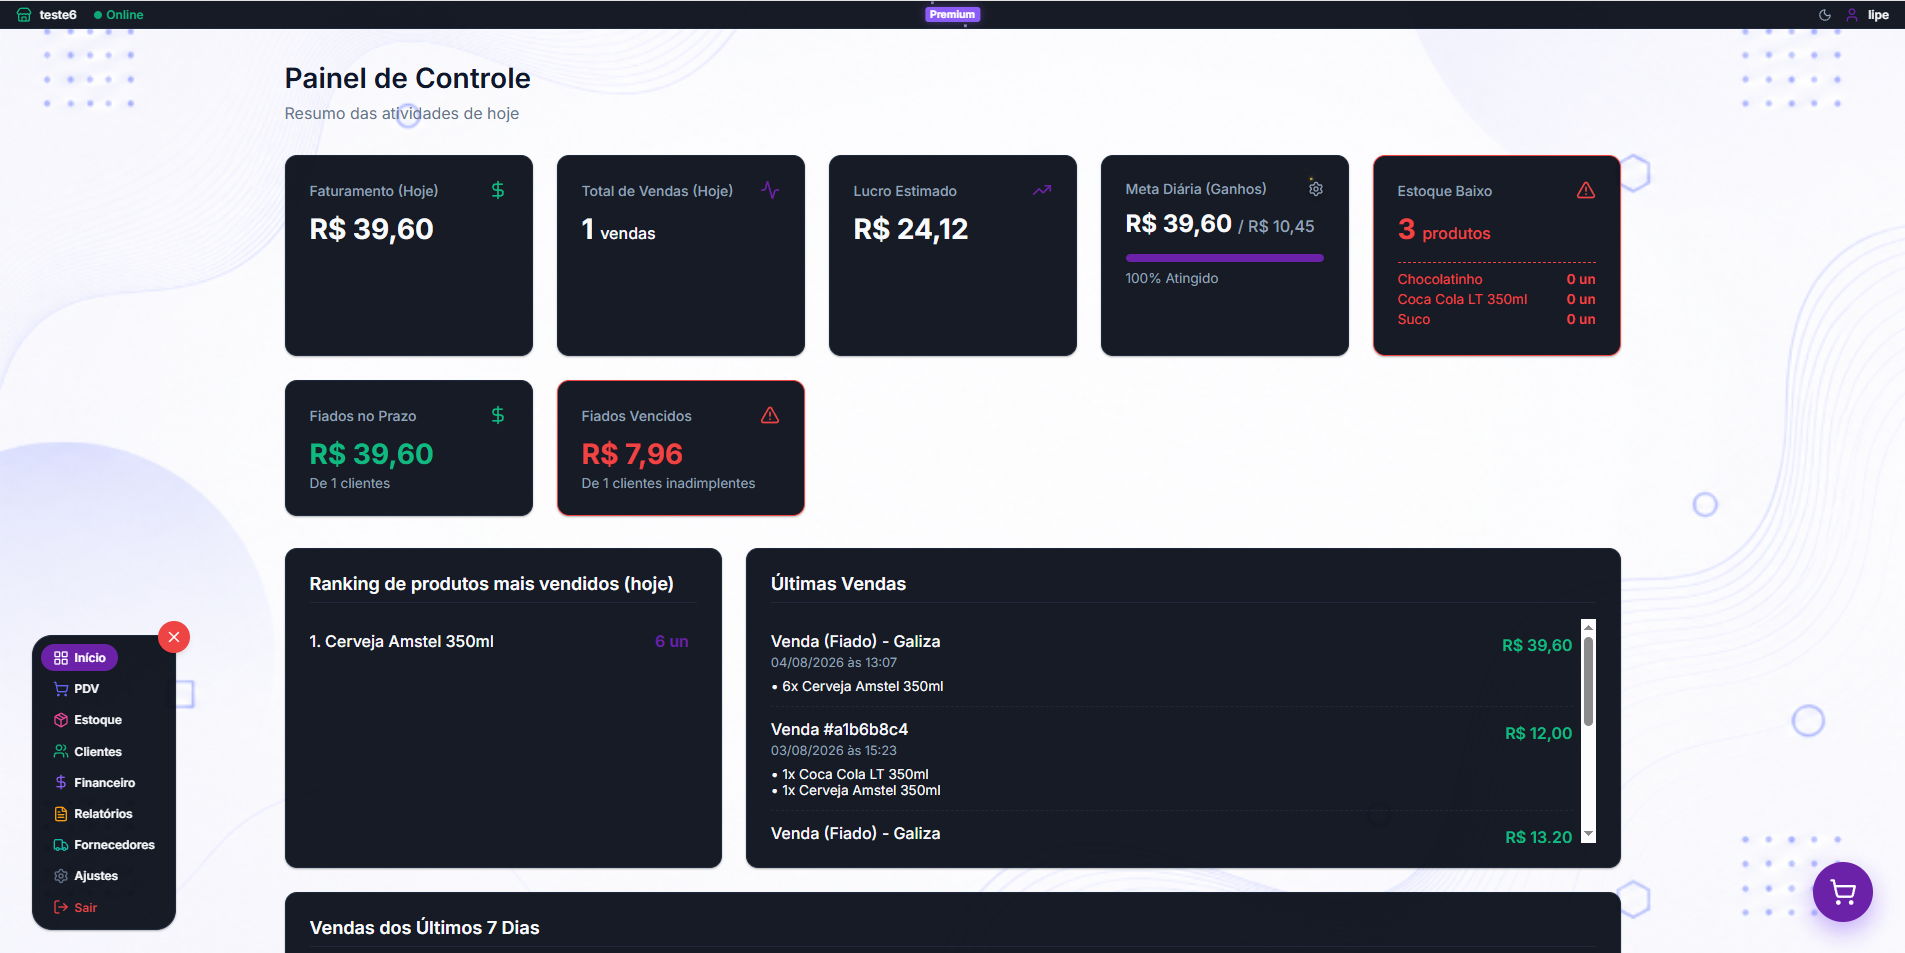Click 'De 1 clientes inadimplentes' text
Screen dimensions: 1905x953
tap(668, 483)
